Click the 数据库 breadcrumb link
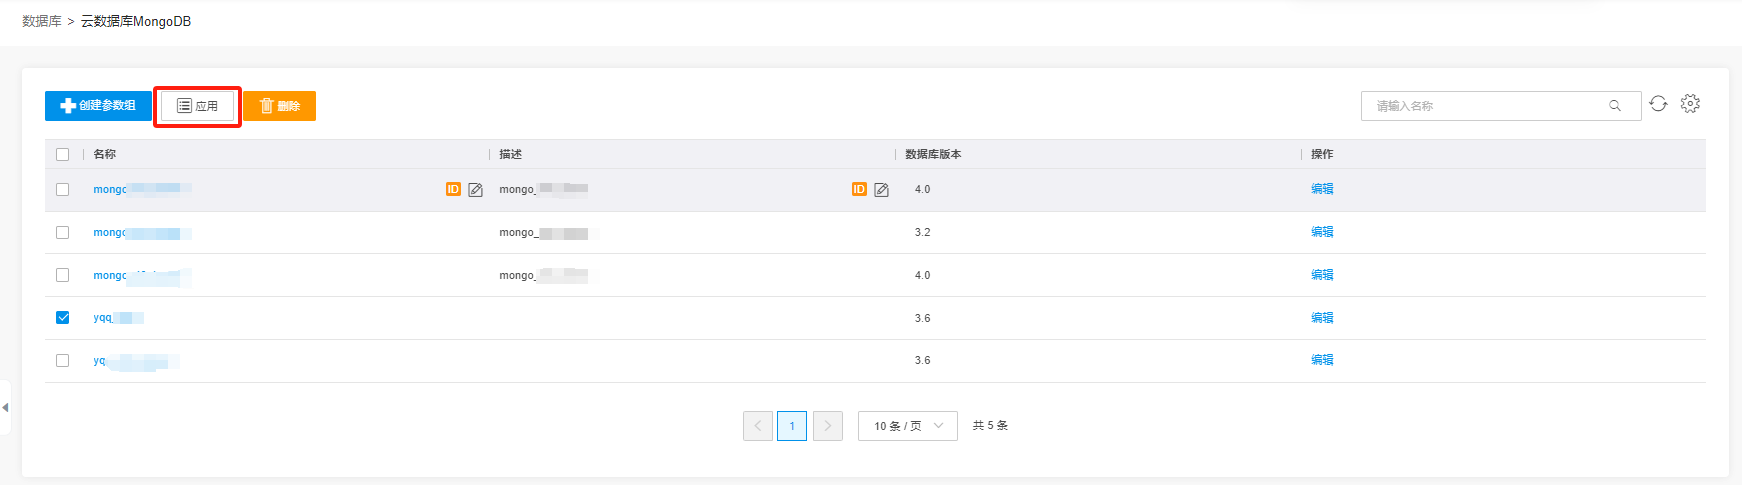The height and width of the screenshot is (485, 1742). pos(42,21)
